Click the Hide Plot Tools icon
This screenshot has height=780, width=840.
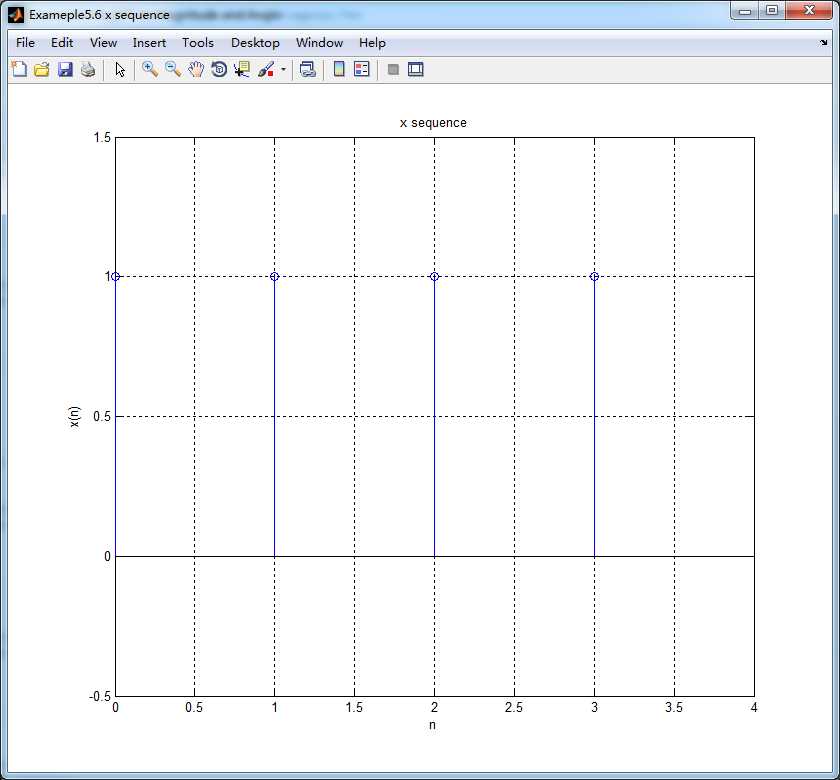[x=393, y=69]
